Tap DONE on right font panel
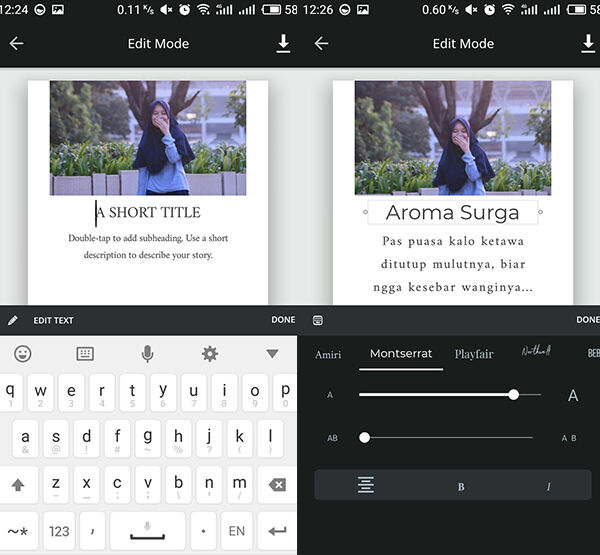The image size is (600, 555). click(588, 320)
